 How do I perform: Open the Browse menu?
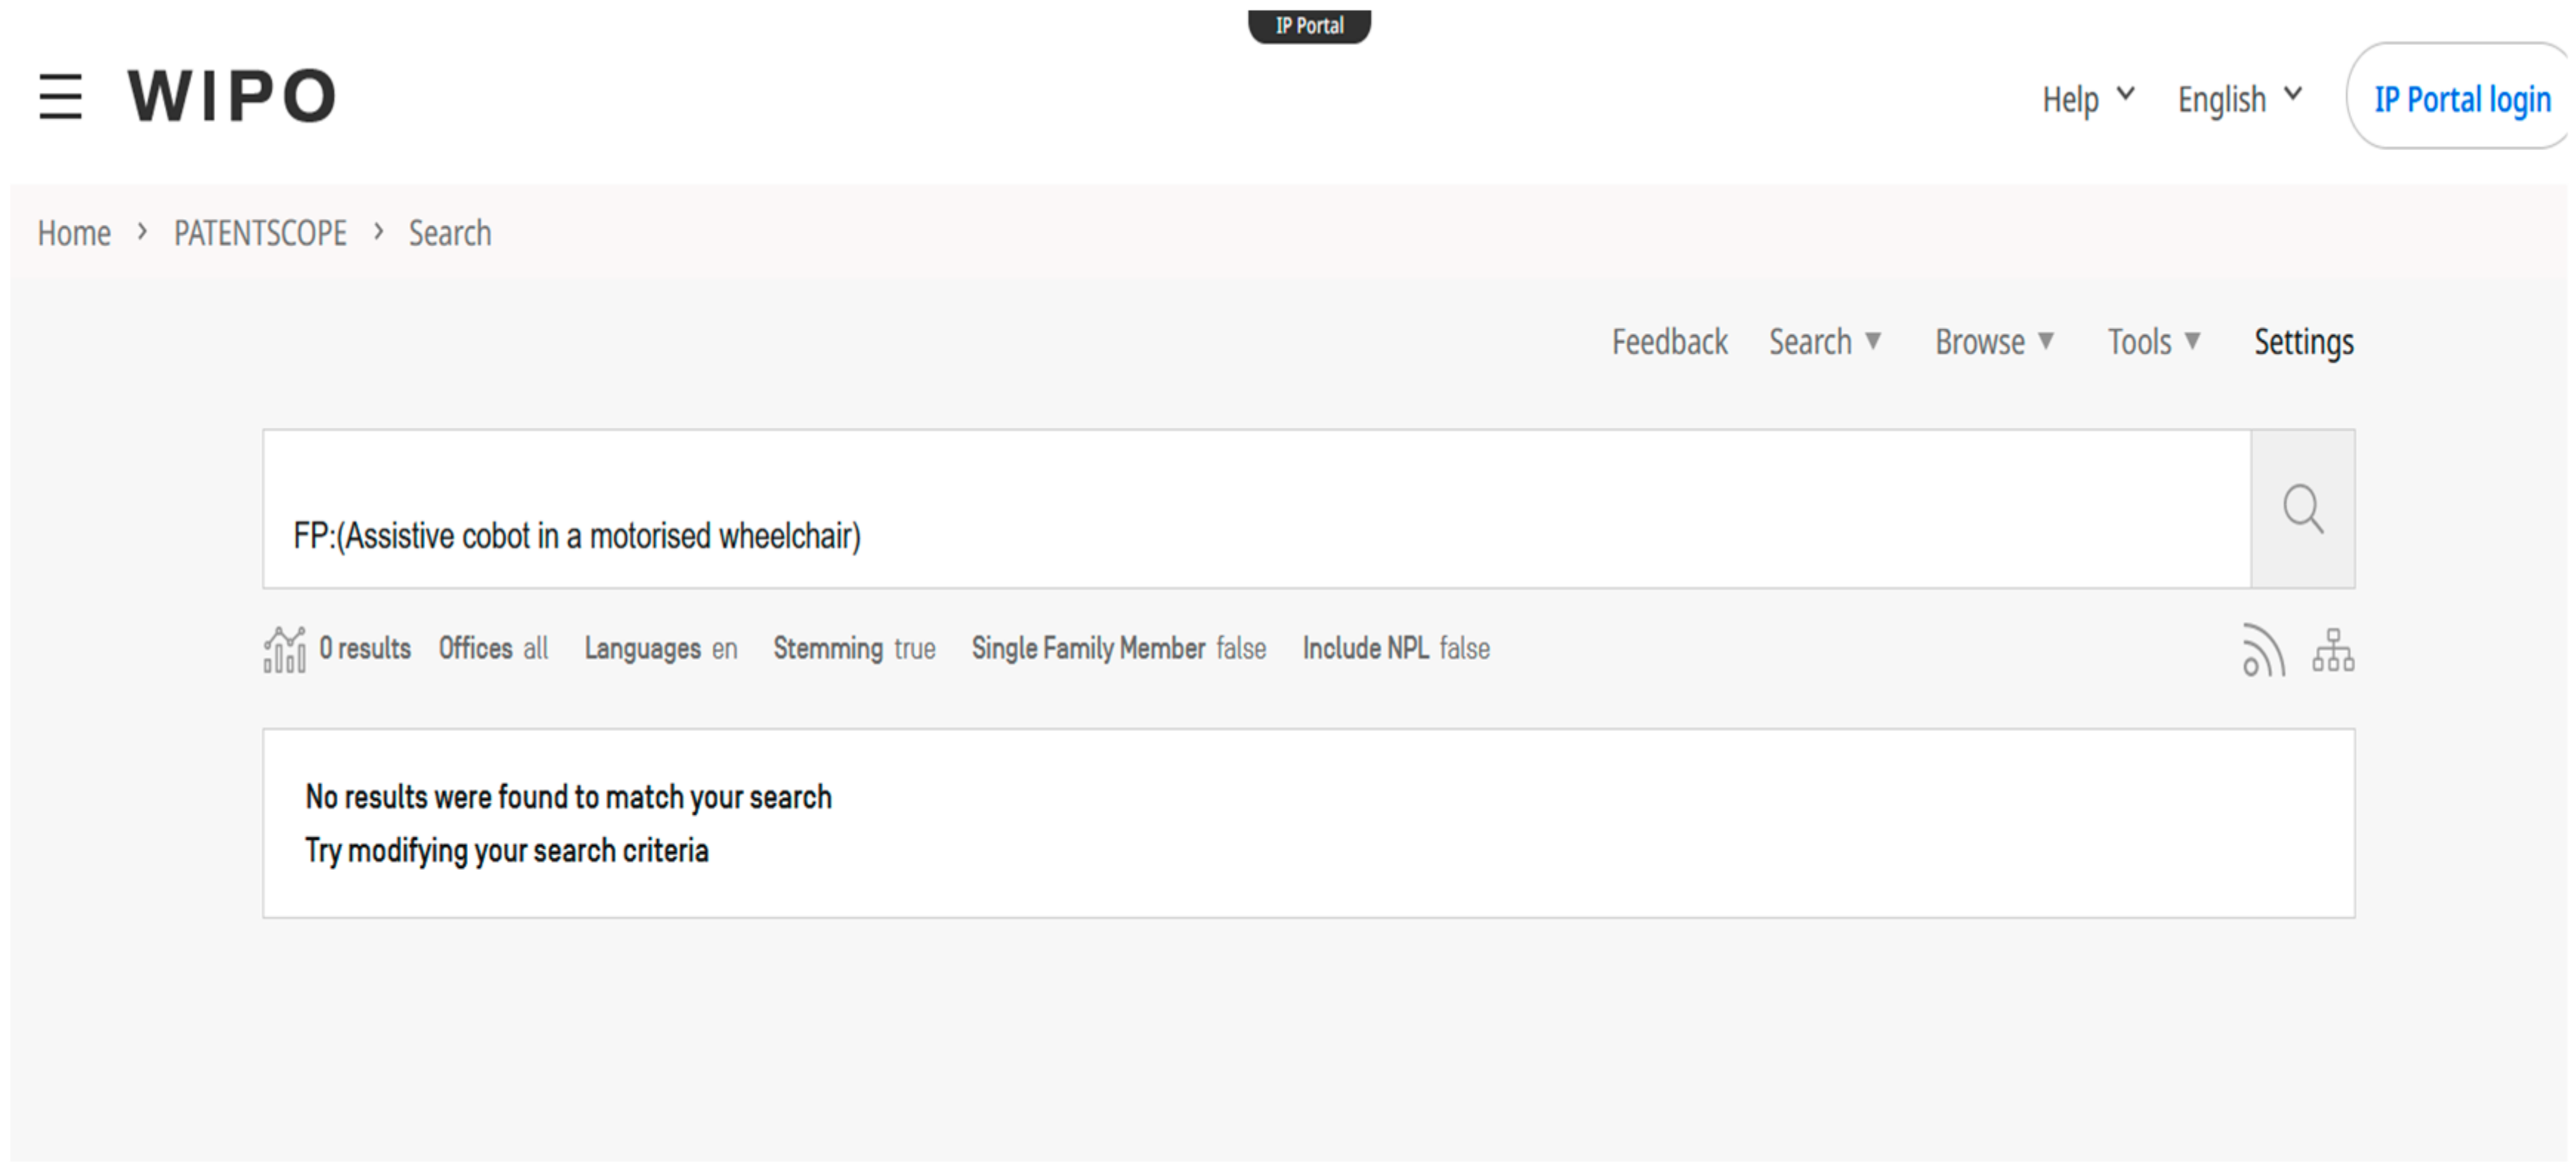(1993, 342)
